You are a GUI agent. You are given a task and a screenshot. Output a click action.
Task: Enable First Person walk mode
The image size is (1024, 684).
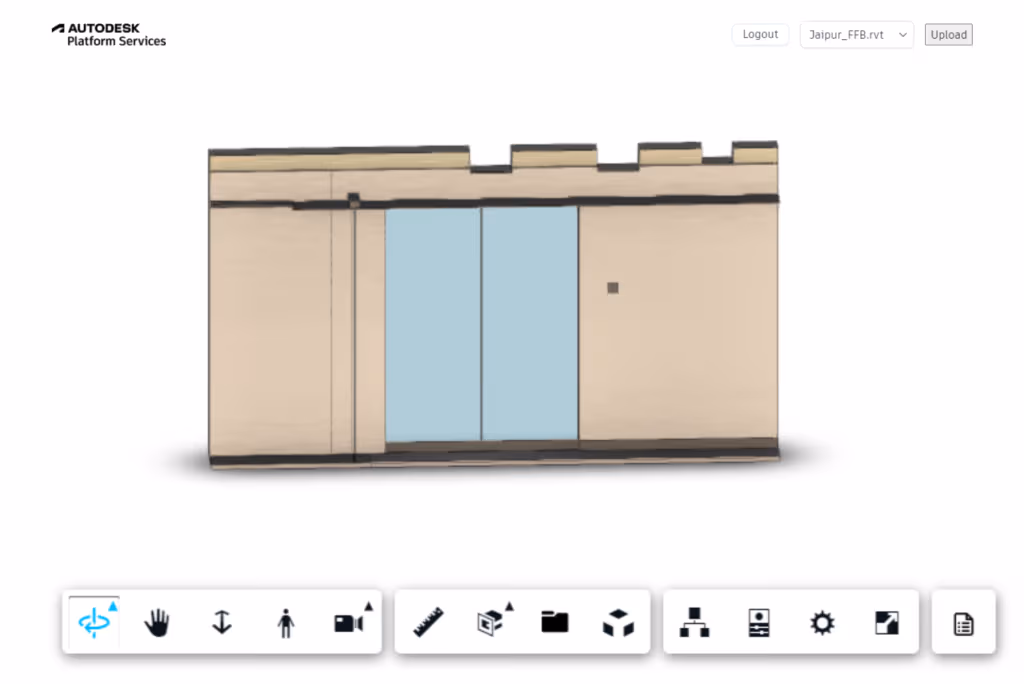286,623
